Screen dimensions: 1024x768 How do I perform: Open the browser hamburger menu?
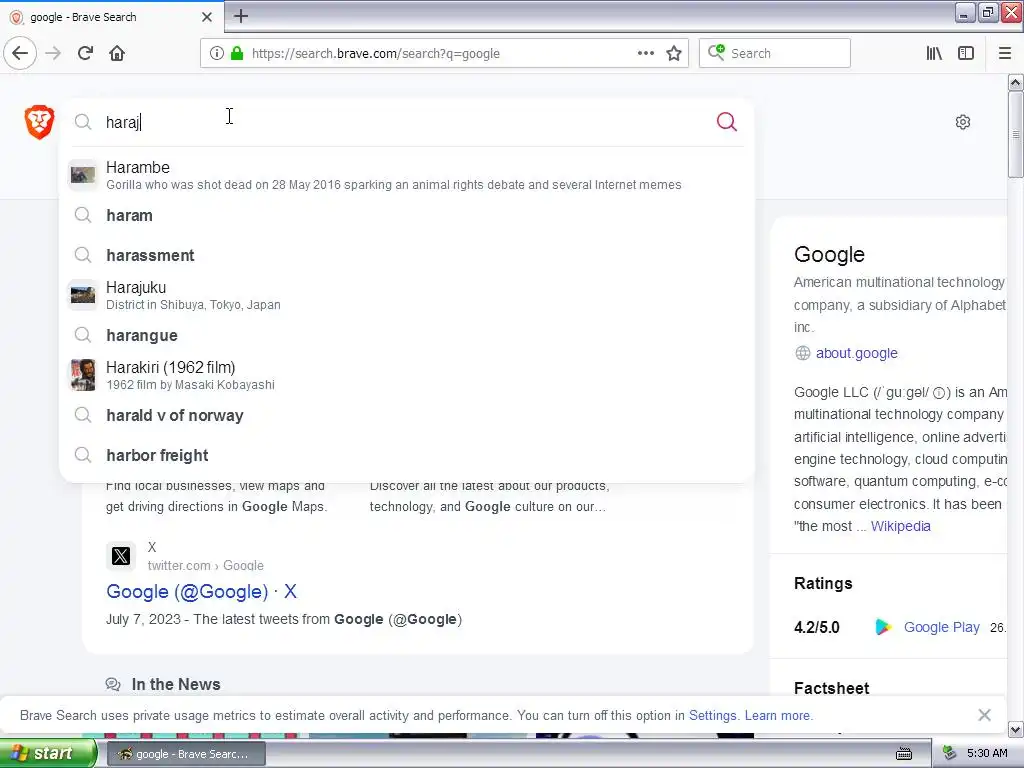click(x=1004, y=53)
